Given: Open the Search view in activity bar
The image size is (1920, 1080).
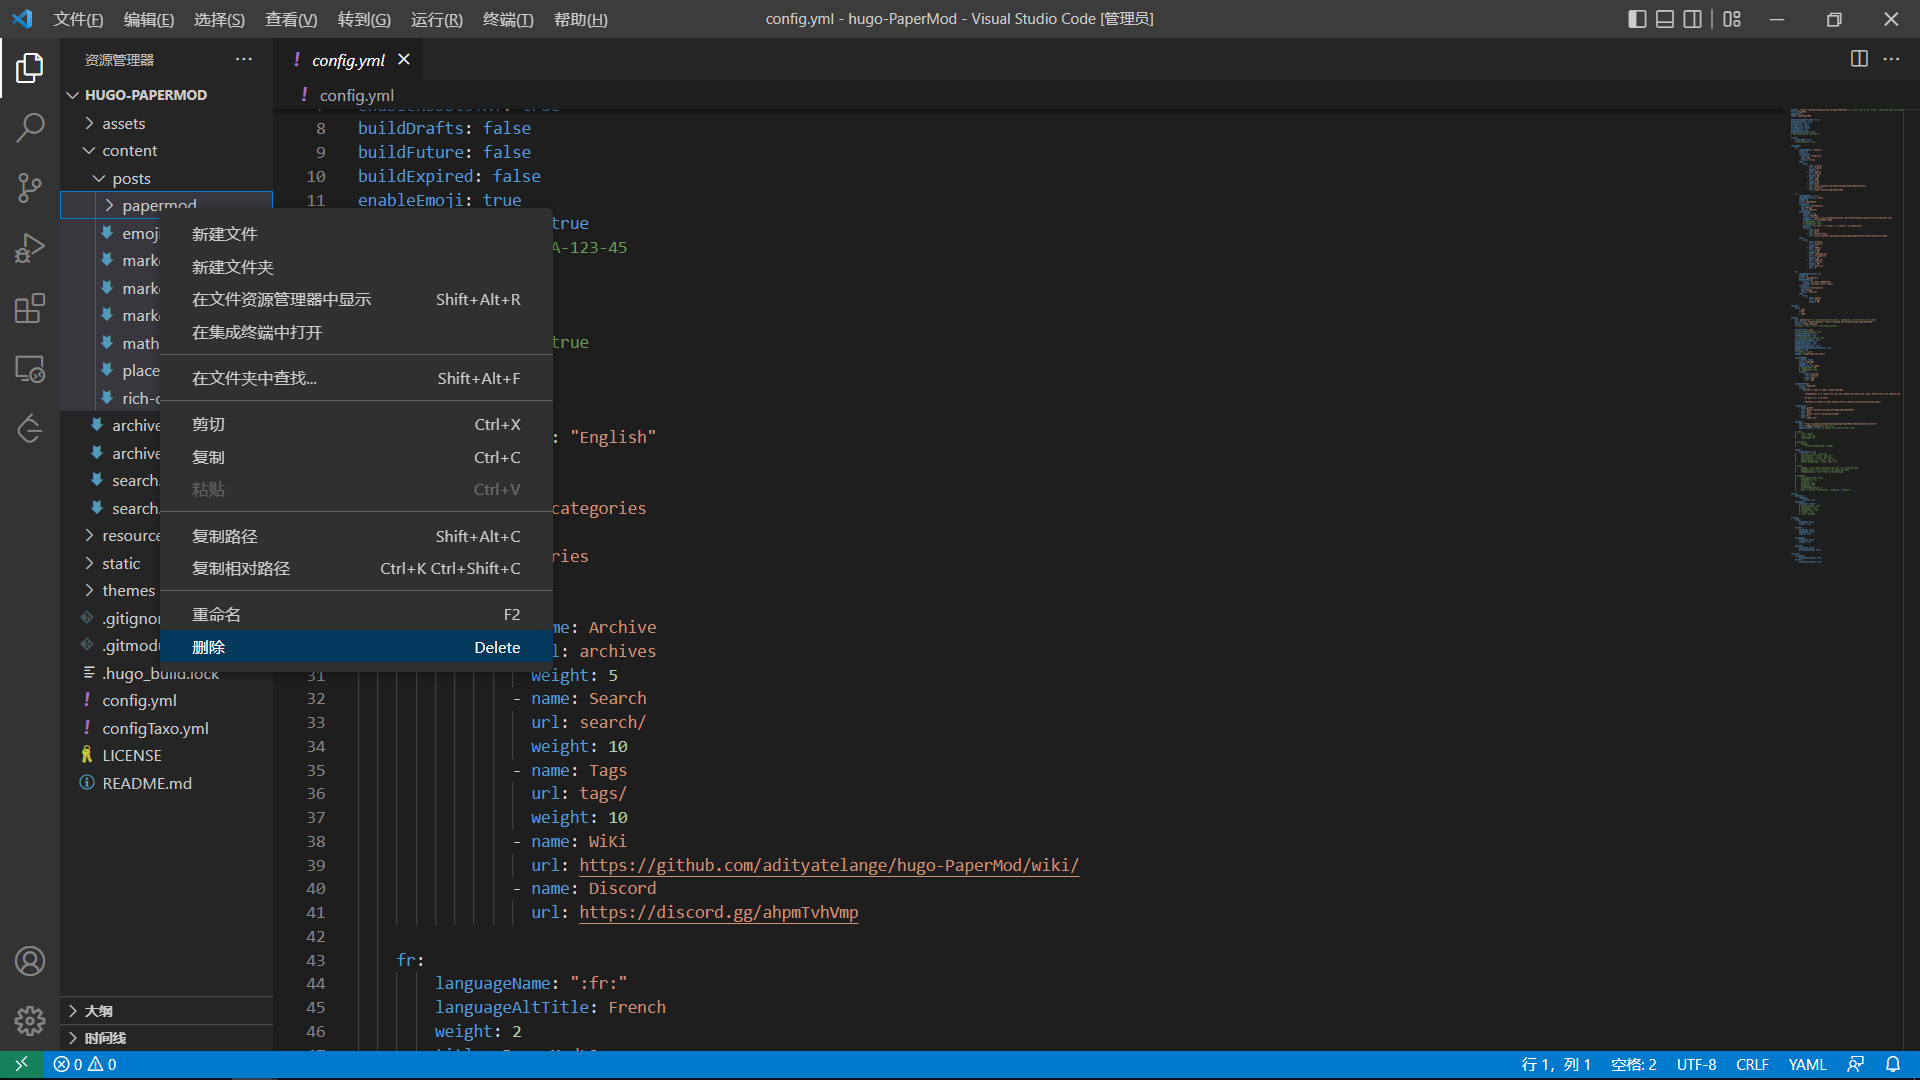Looking at the screenshot, I should coord(30,127).
